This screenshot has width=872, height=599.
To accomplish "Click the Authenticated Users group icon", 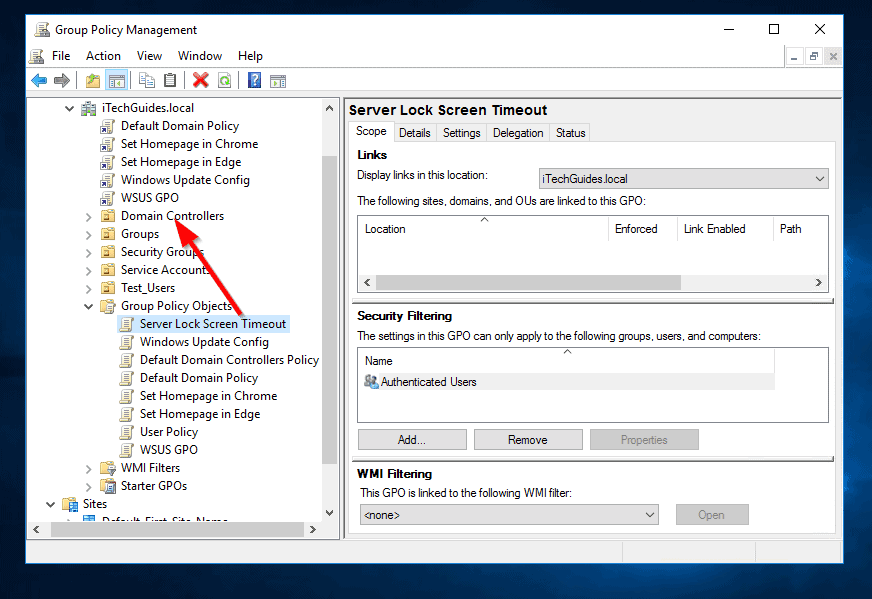I will [x=371, y=382].
